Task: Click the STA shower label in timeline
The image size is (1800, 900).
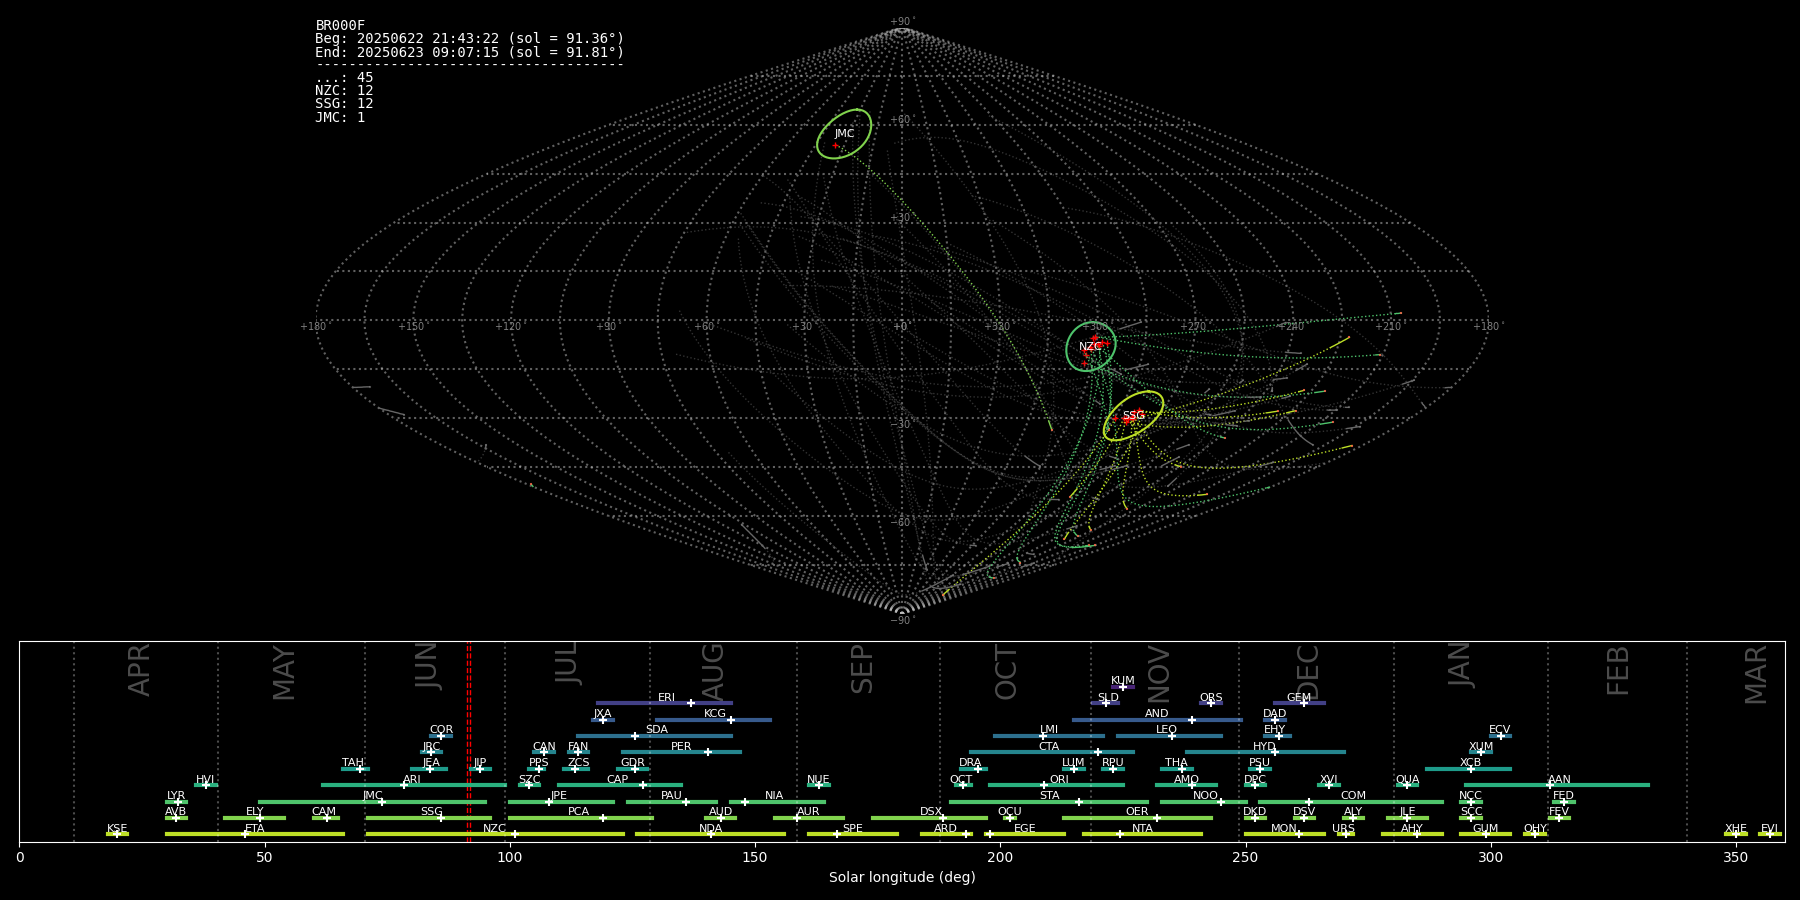Action: pos(1049,796)
